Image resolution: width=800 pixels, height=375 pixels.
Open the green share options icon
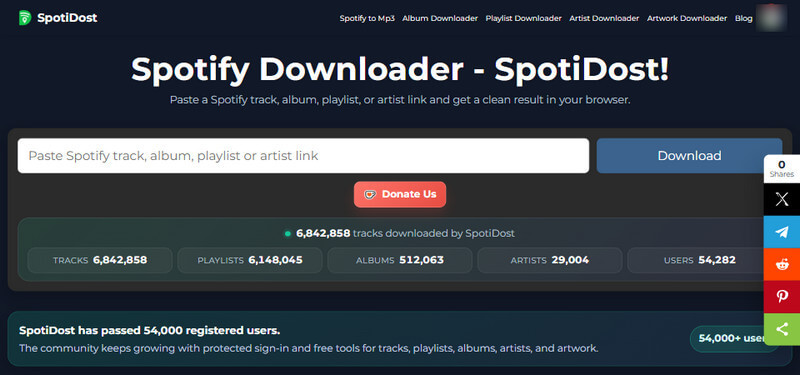[x=782, y=329]
